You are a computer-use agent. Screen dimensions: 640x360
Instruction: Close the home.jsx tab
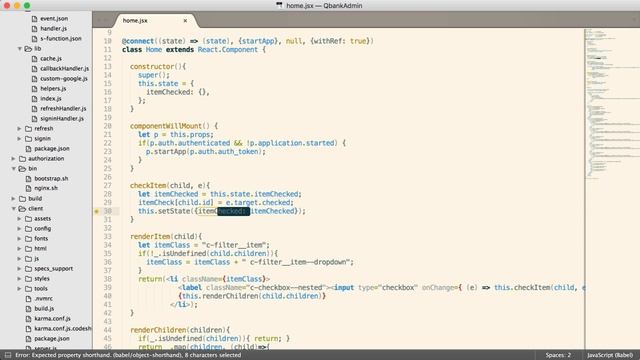185,20
